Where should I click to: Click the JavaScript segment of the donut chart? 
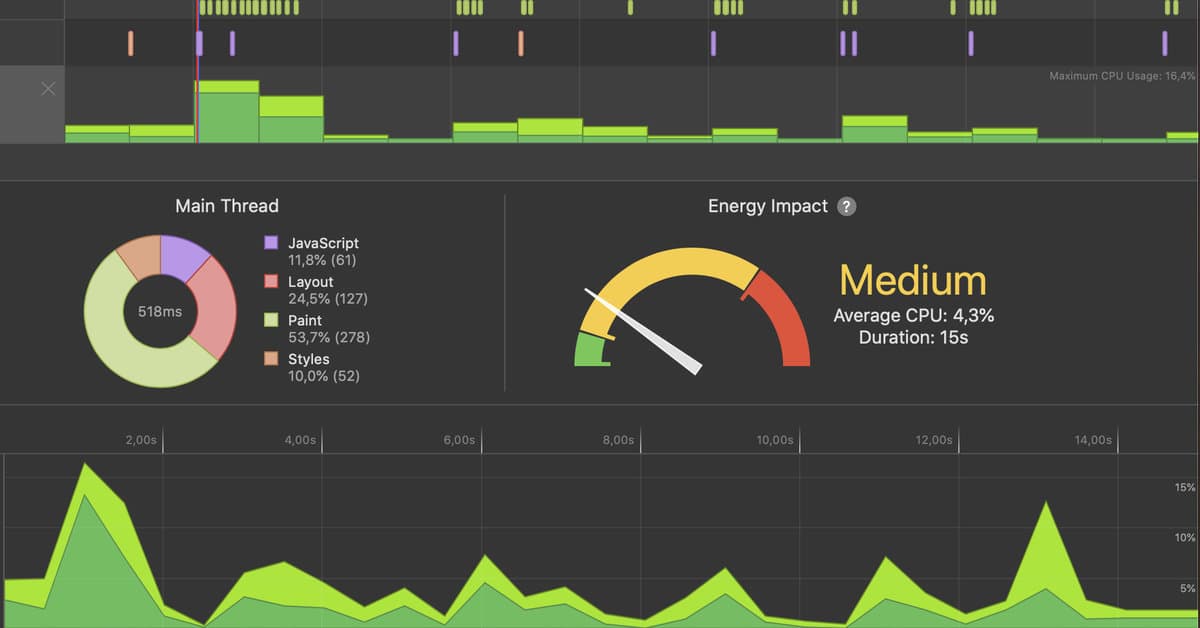[183, 256]
